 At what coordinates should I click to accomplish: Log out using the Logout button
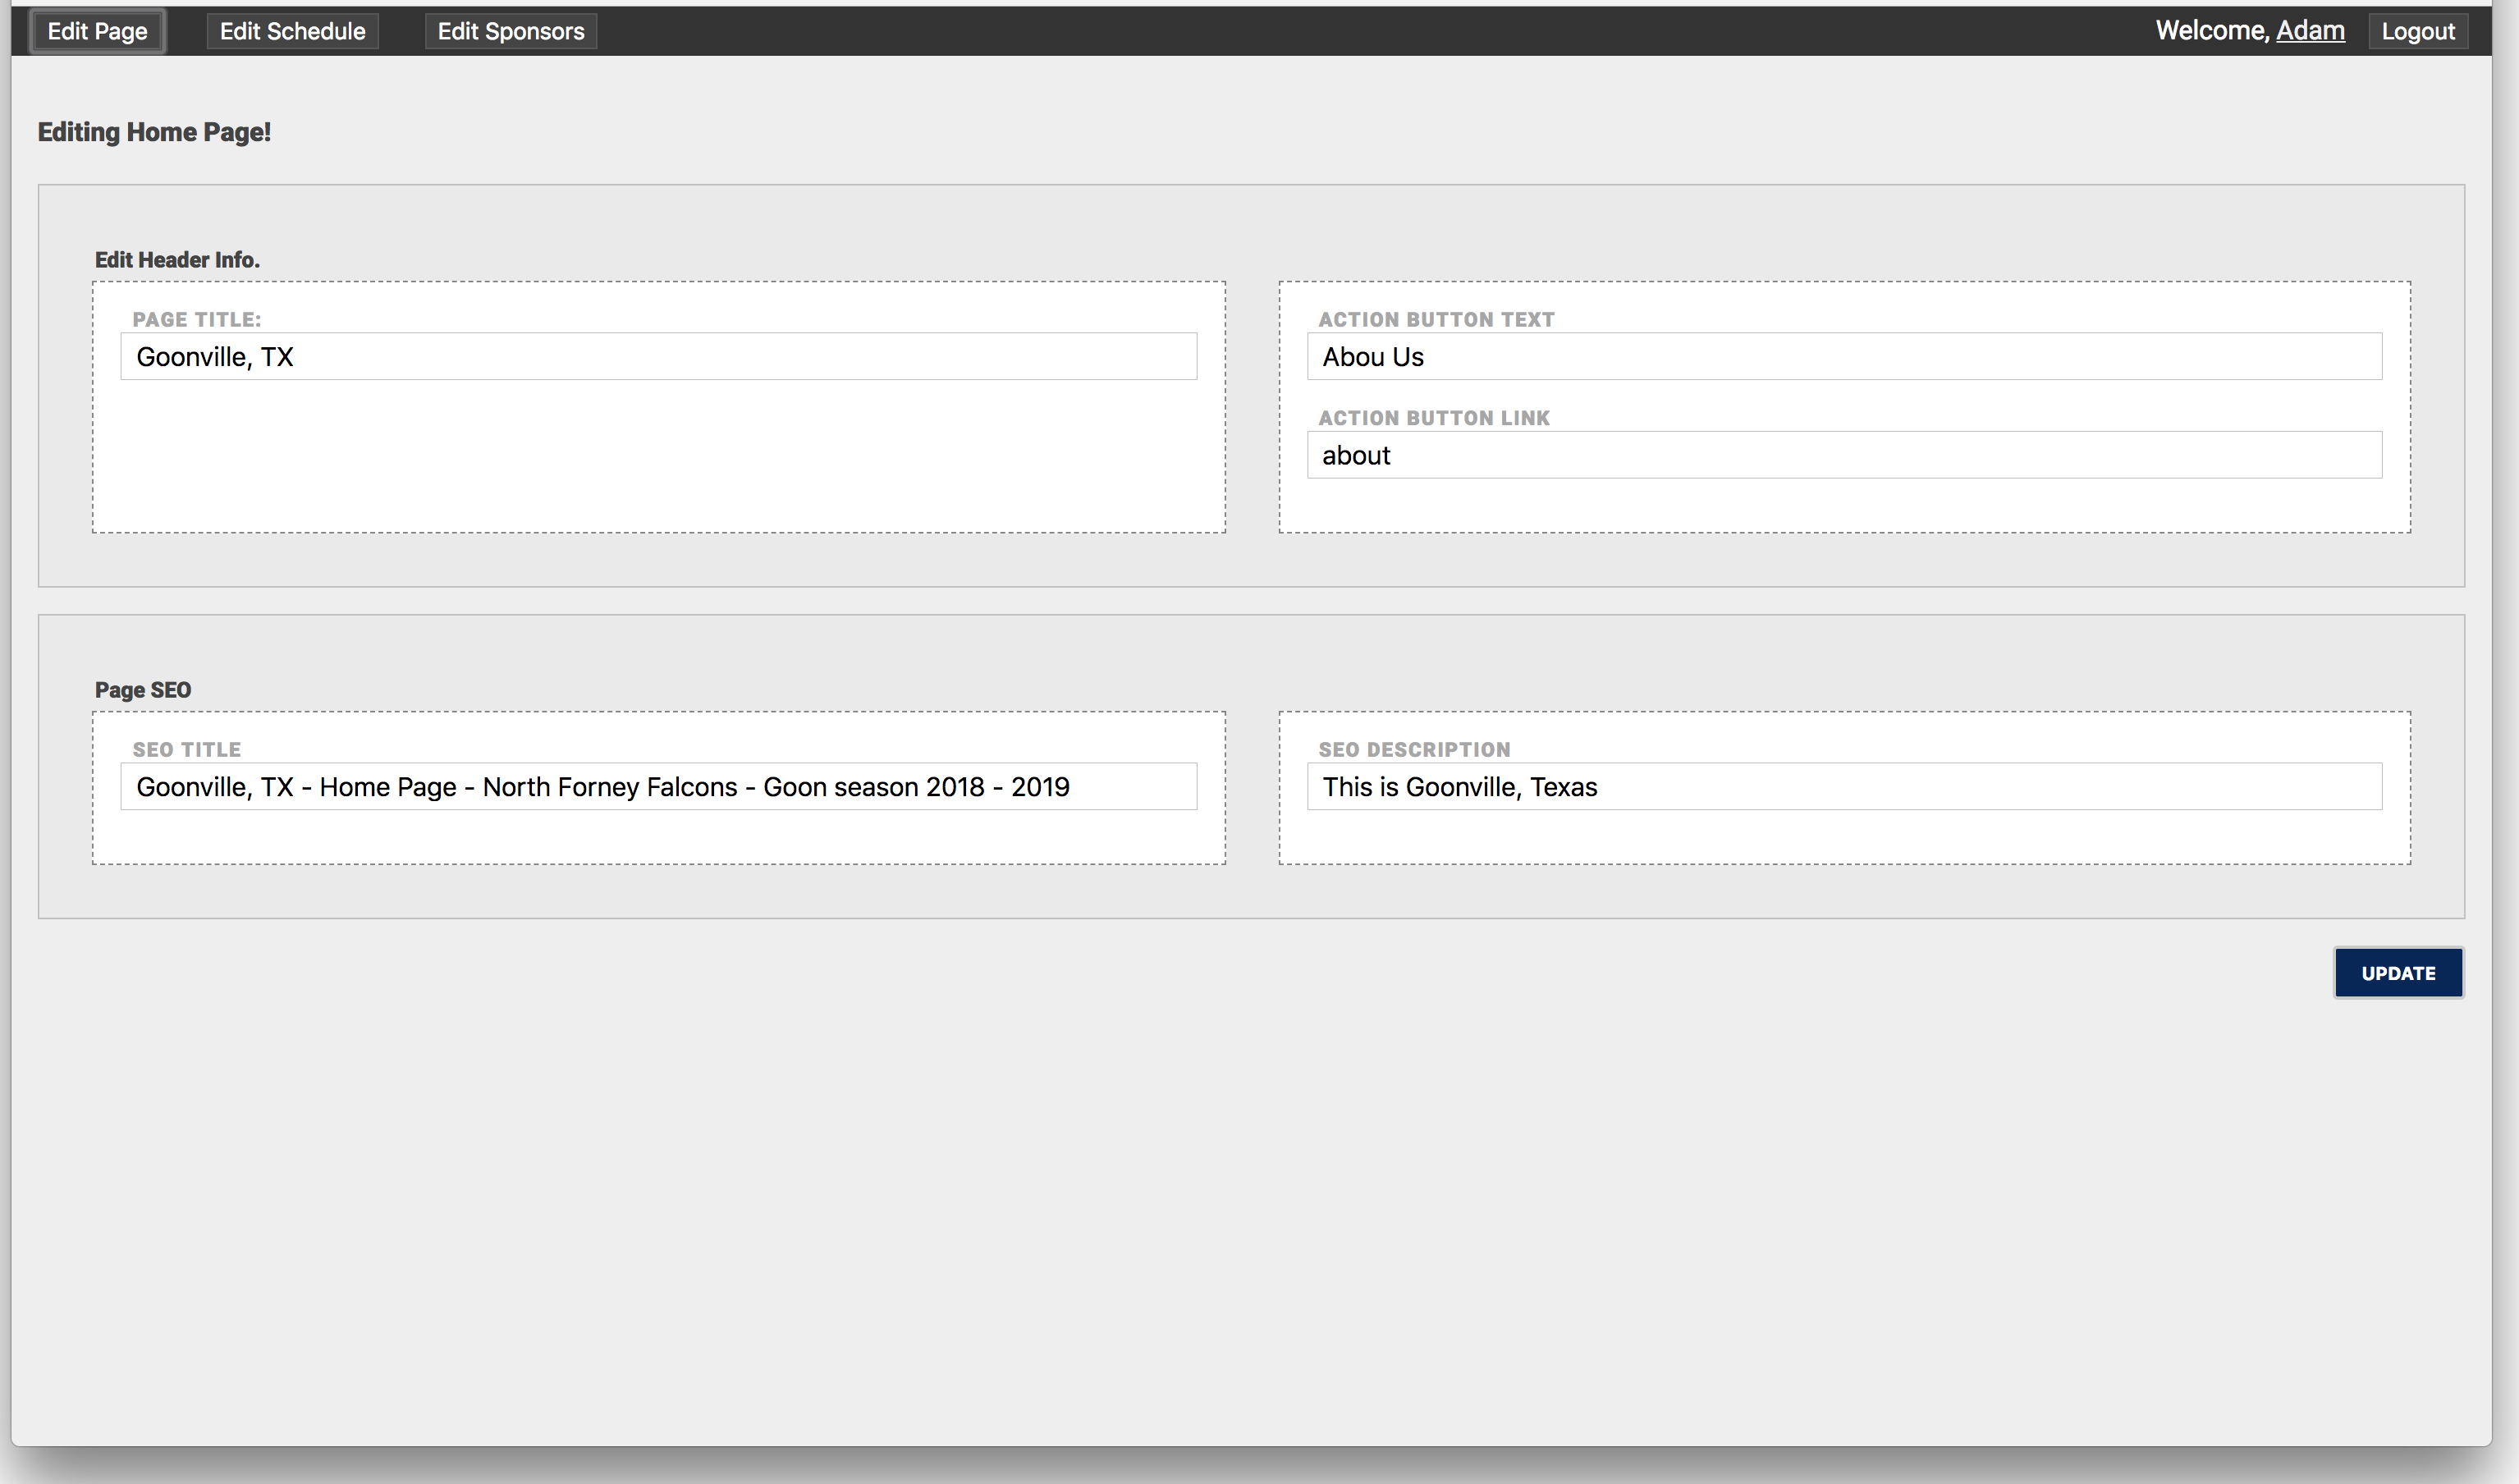point(2418,31)
